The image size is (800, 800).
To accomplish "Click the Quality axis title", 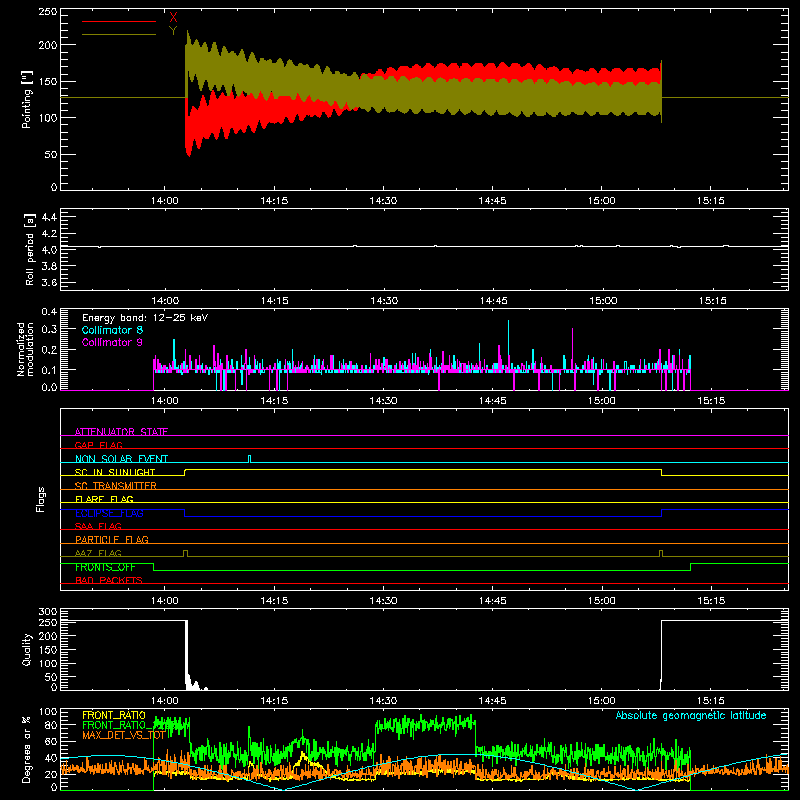I will pyautogui.click(x=27, y=649).
